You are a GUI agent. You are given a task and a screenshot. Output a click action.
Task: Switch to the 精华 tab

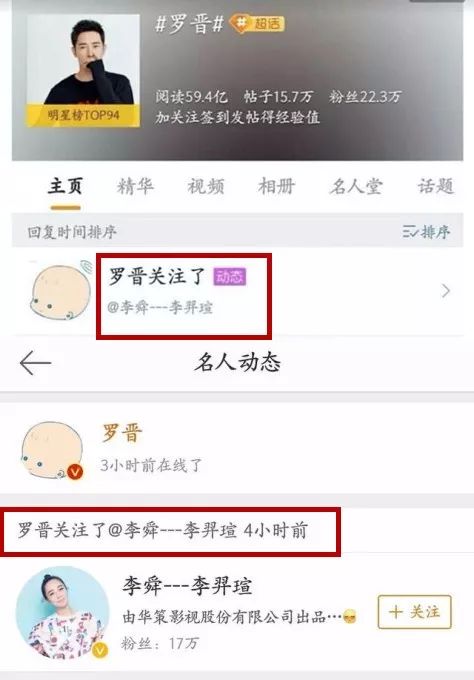point(135,186)
